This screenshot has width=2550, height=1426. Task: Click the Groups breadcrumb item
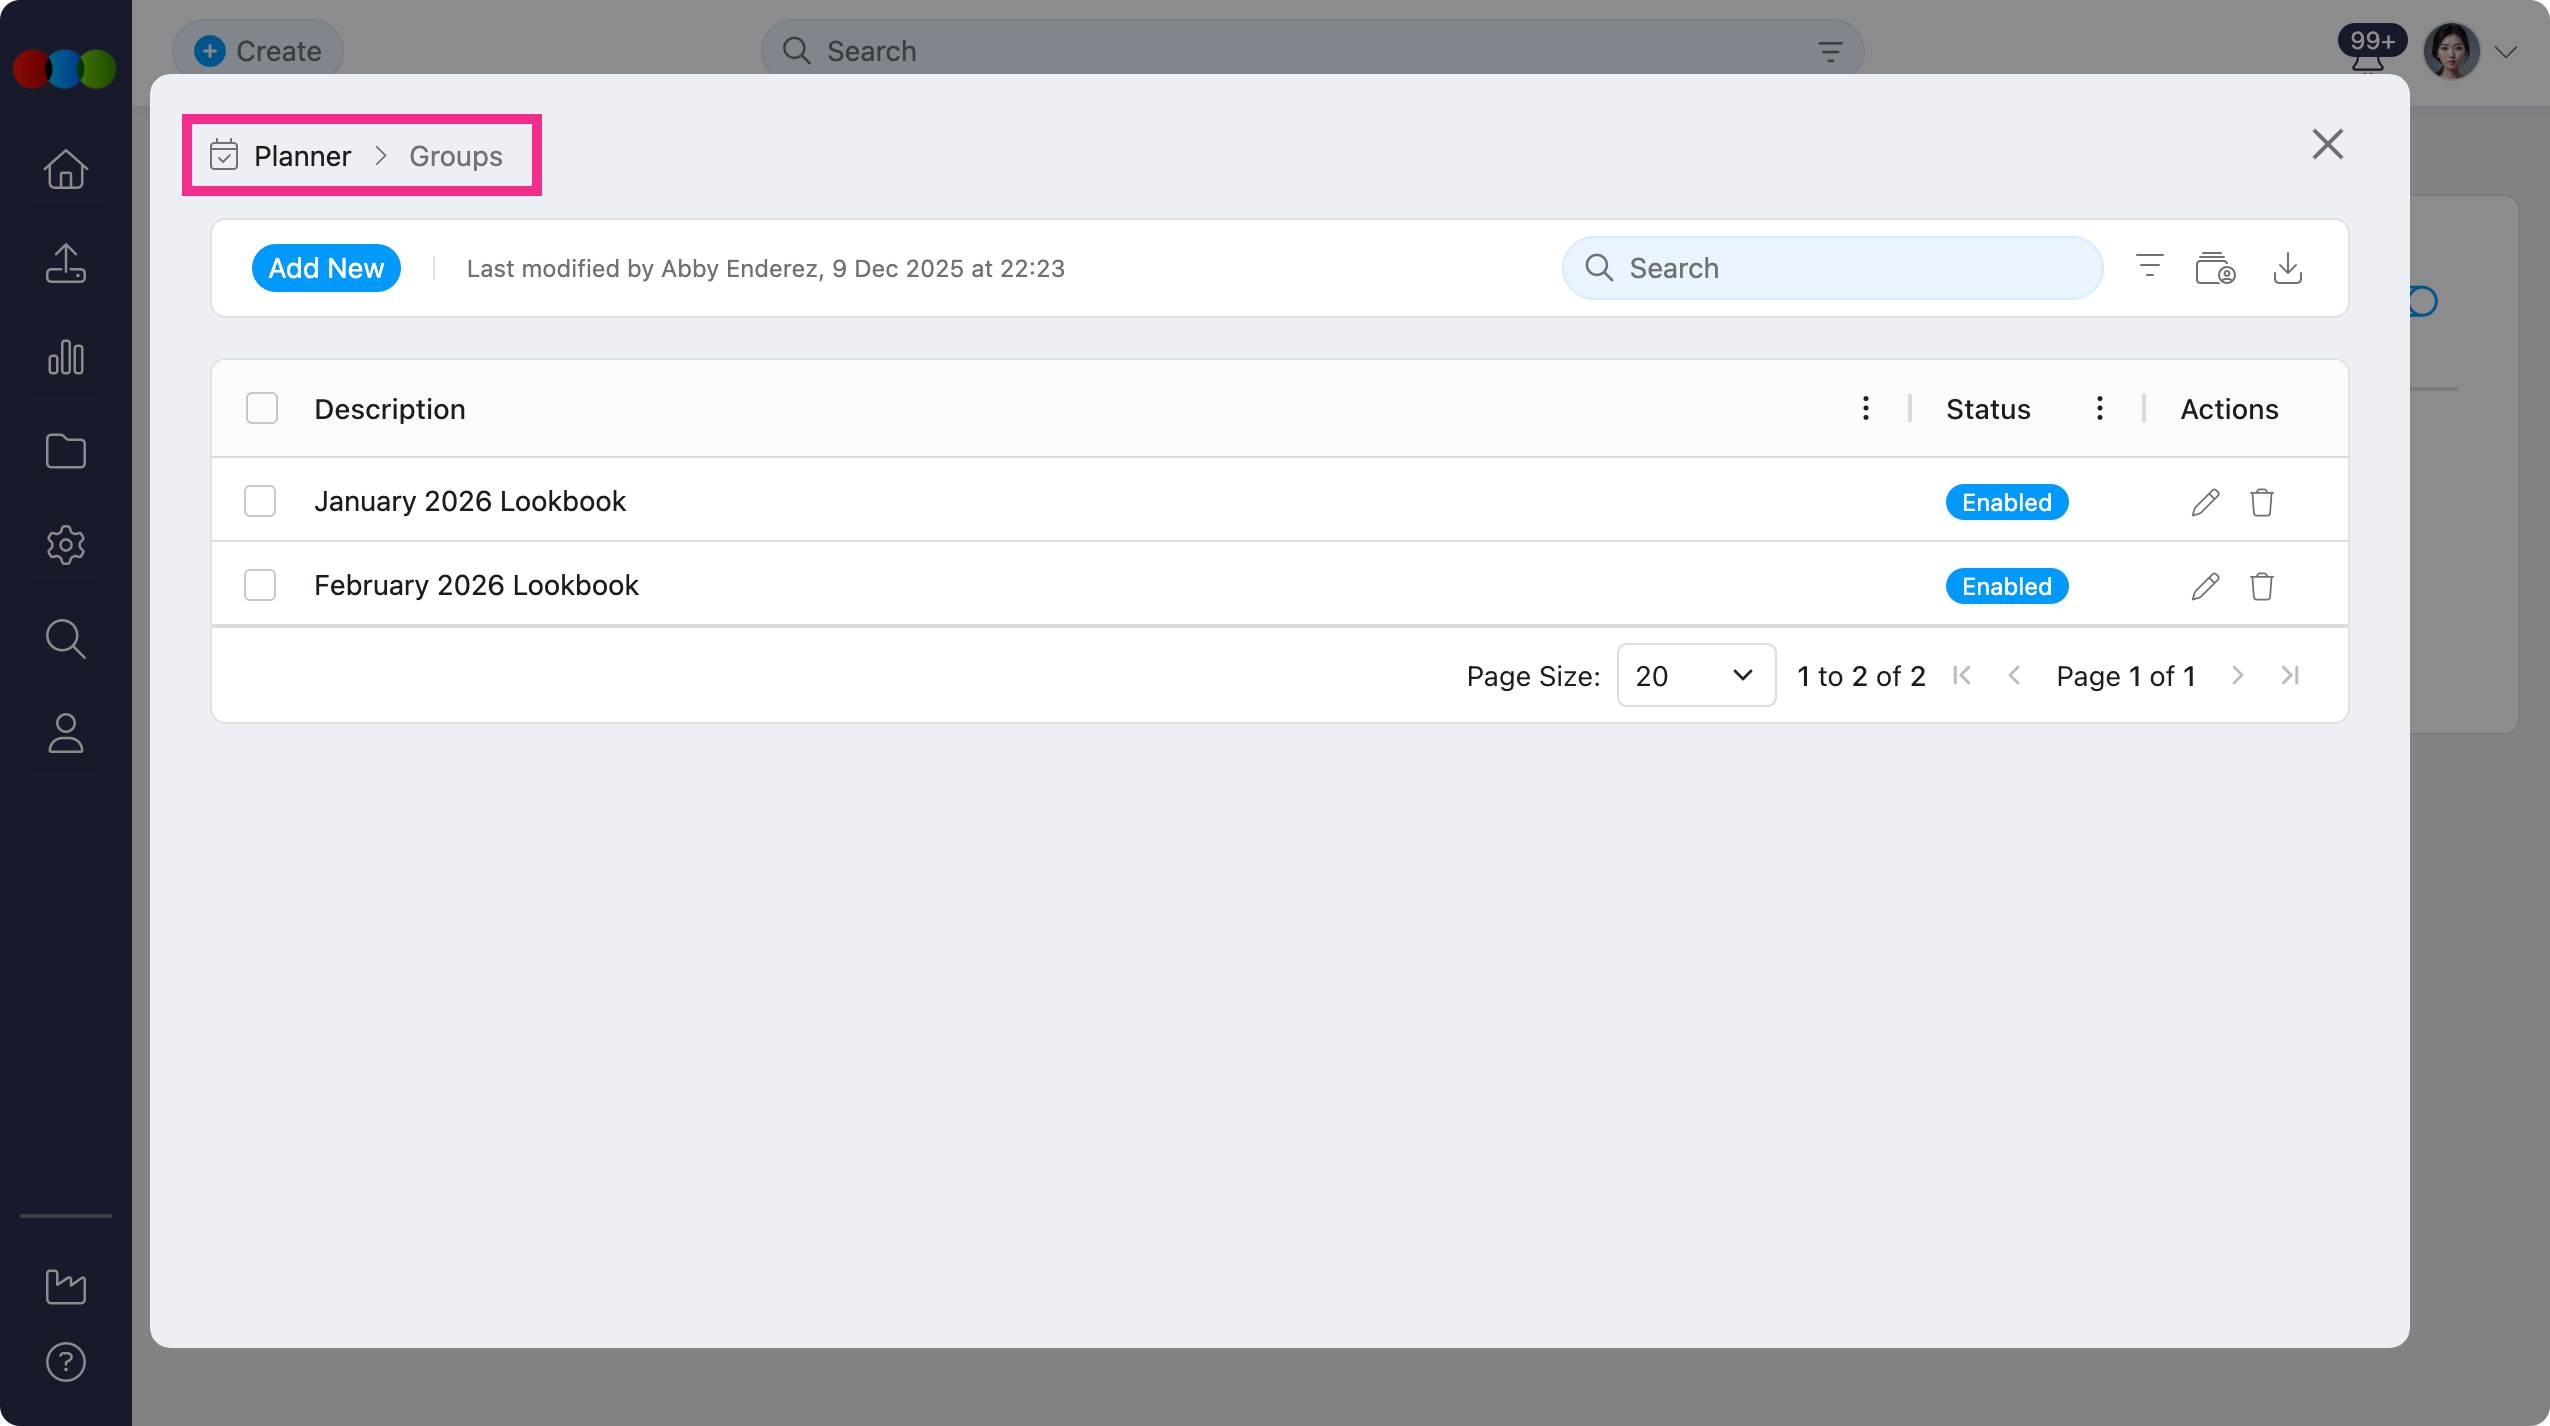pyautogui.click(x=455, y=156)
